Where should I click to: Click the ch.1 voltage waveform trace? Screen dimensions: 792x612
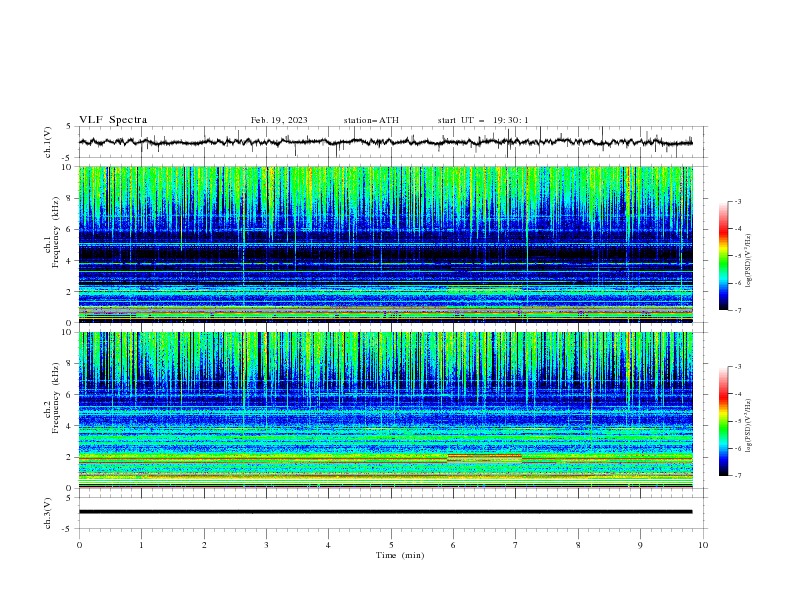click(x=385, y=142)
